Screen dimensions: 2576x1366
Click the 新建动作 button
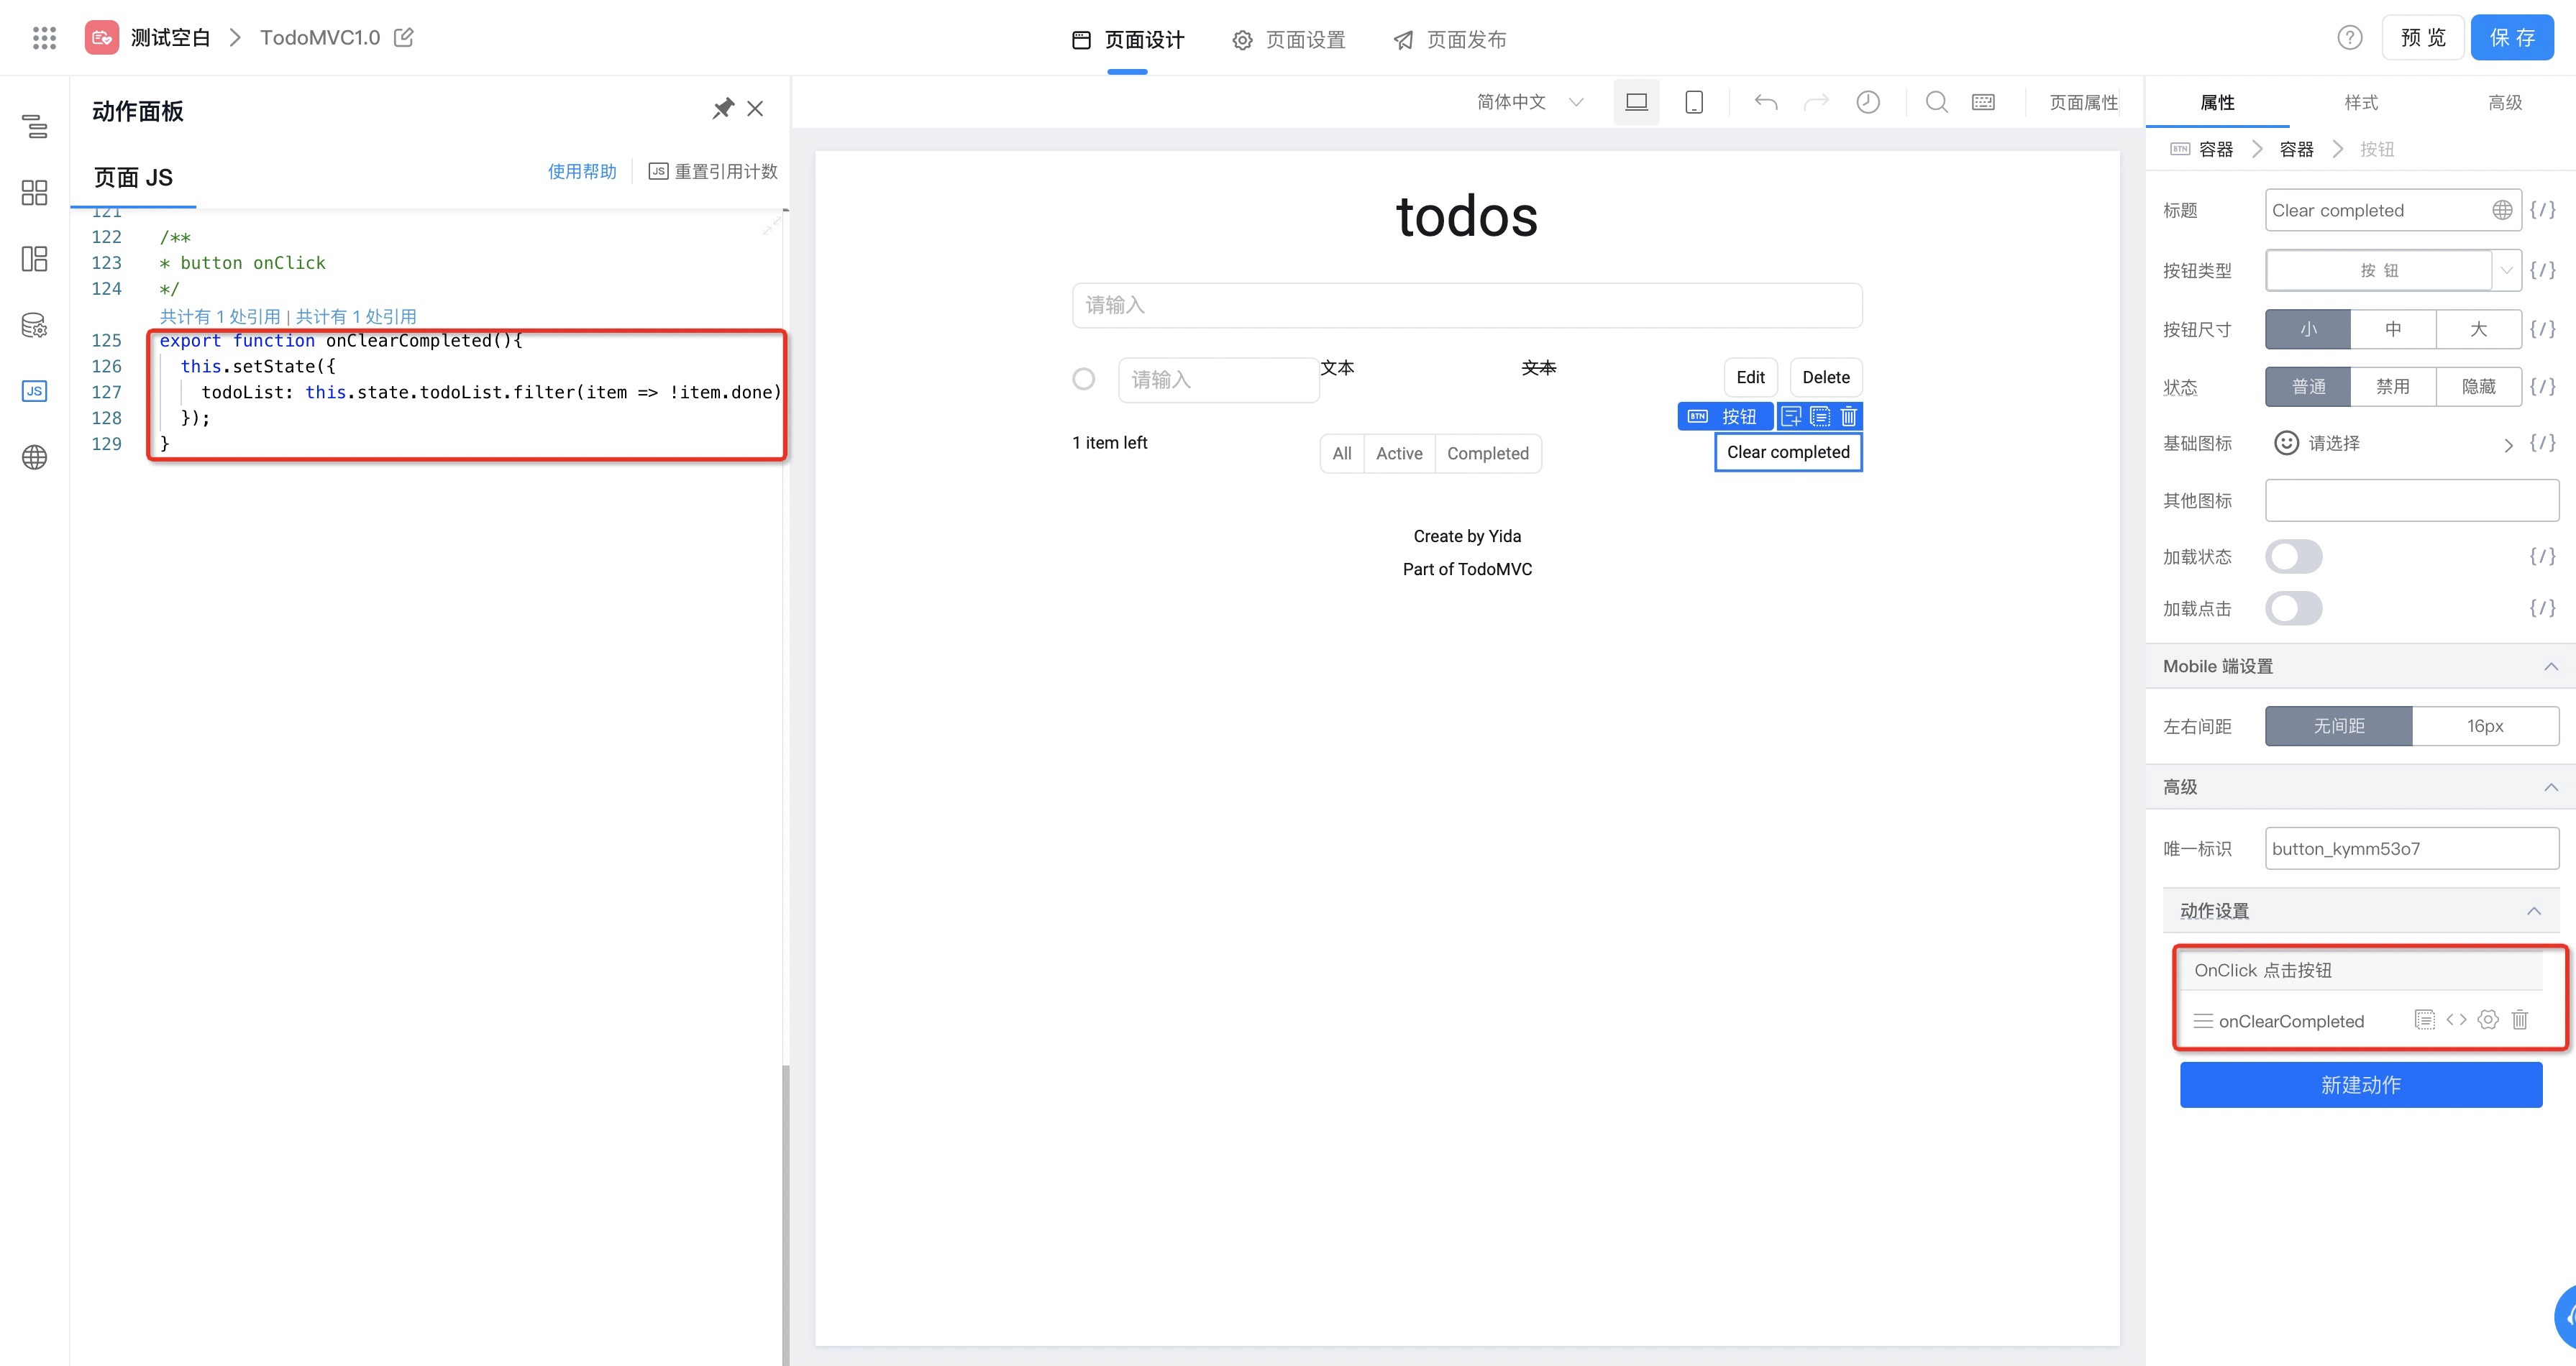coord(2360,1084)
